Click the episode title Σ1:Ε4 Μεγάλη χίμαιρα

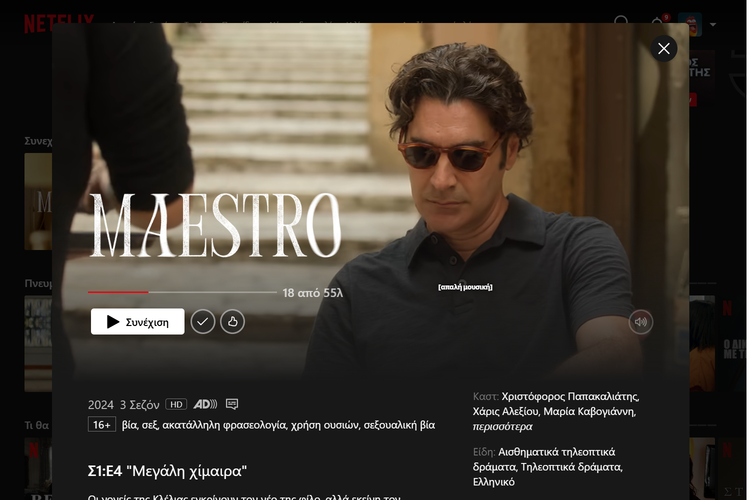coord(167,471)
